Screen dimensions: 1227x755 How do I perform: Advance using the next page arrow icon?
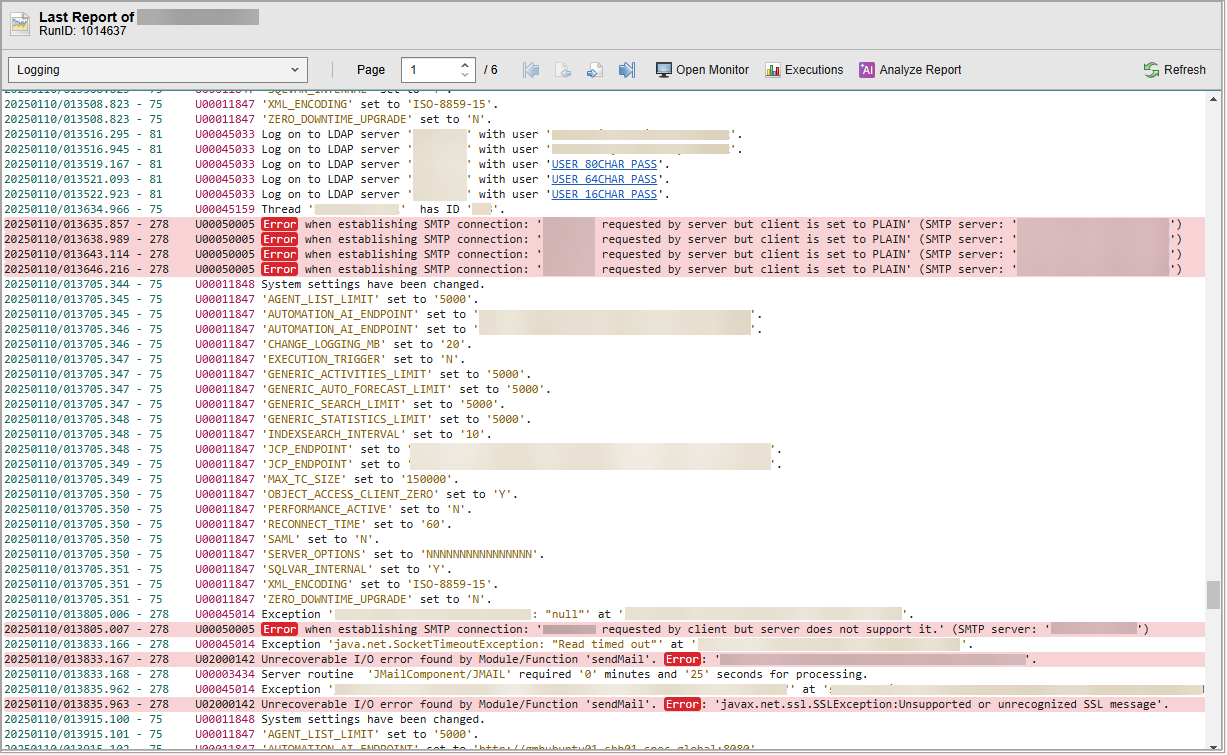595,70
